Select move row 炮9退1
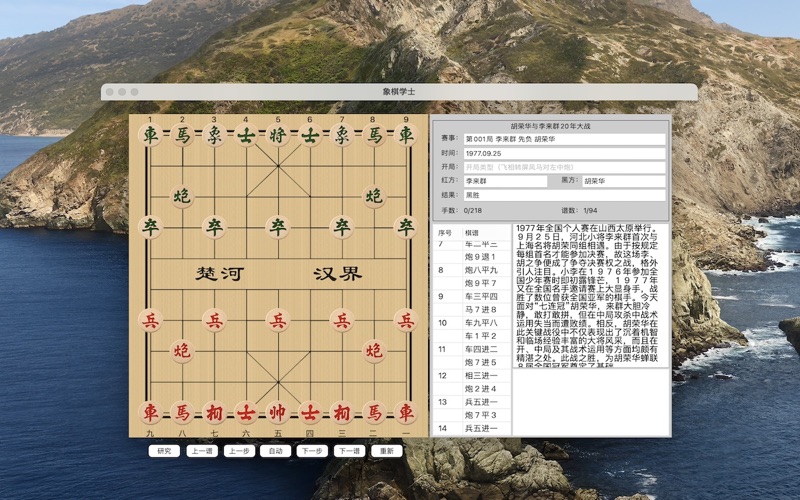Viewport: 800px width, 500px height. pyautogui.click(x=472, y=257)
